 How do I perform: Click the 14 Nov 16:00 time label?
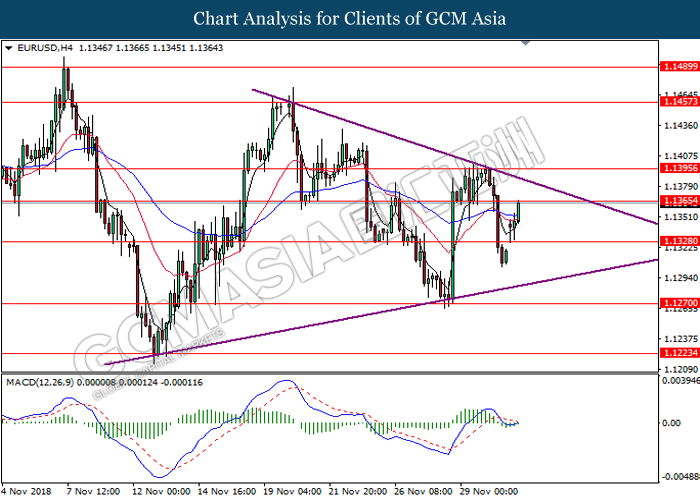tap(227, 491)
